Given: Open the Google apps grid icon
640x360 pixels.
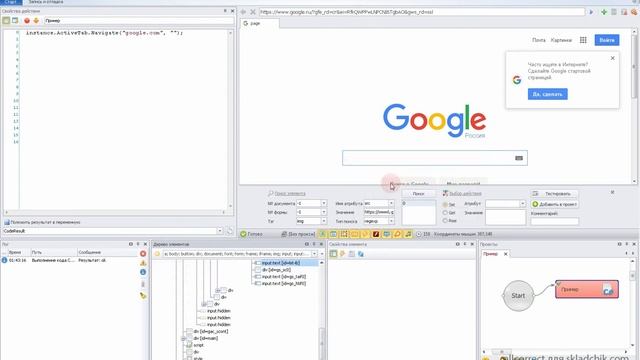Looking at the screenshot, I should coord(583,40).
